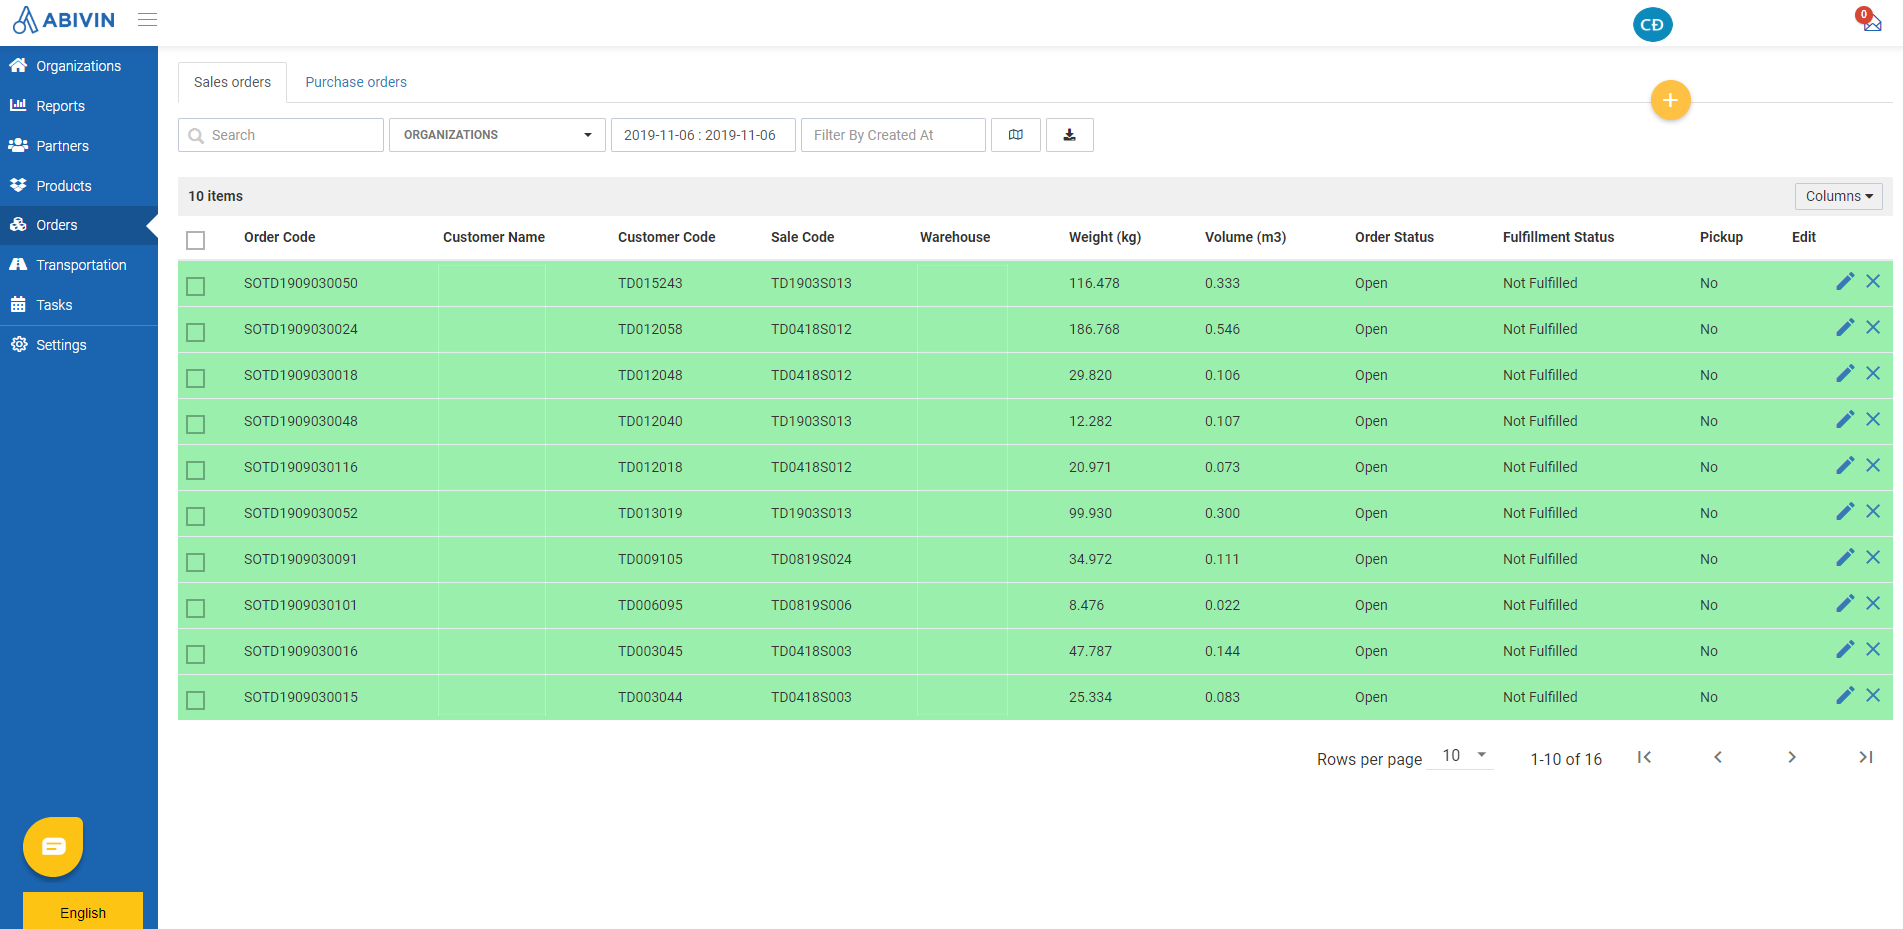Open Transportation in the sidebar
This screenshot has height=929, width=1903.
pos(79,265)
